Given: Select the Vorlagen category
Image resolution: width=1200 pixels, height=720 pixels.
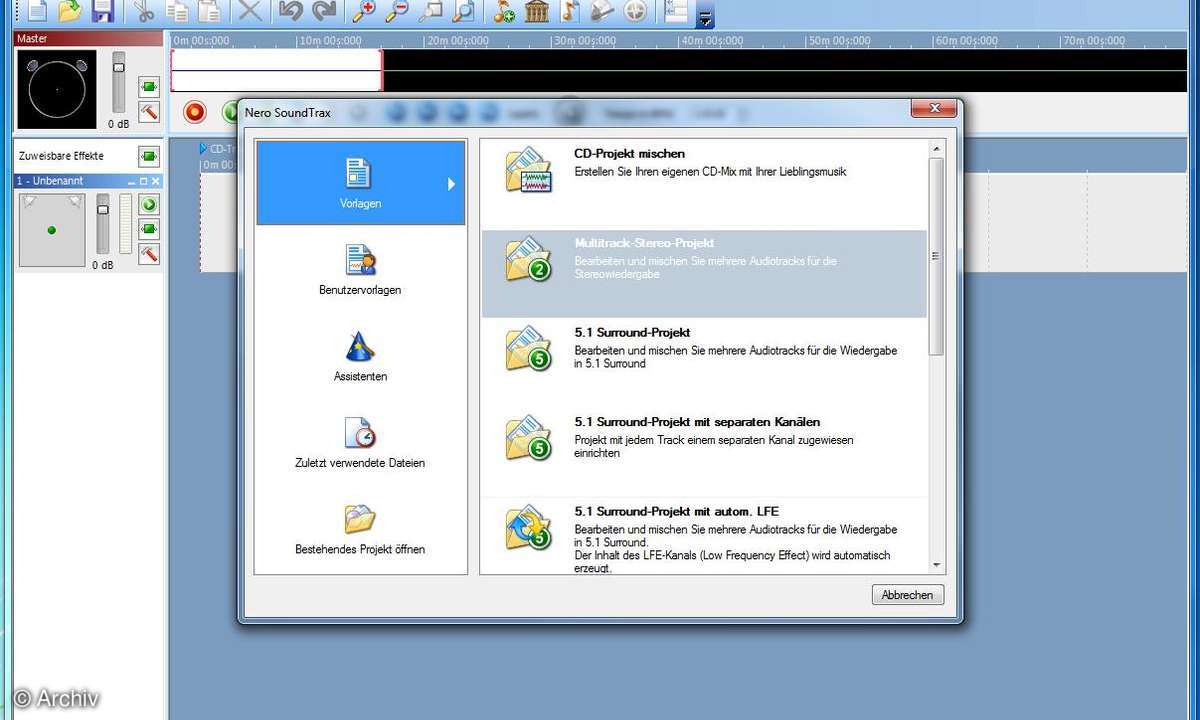Looking at the screenshot, I should click(x=361, y=183).
